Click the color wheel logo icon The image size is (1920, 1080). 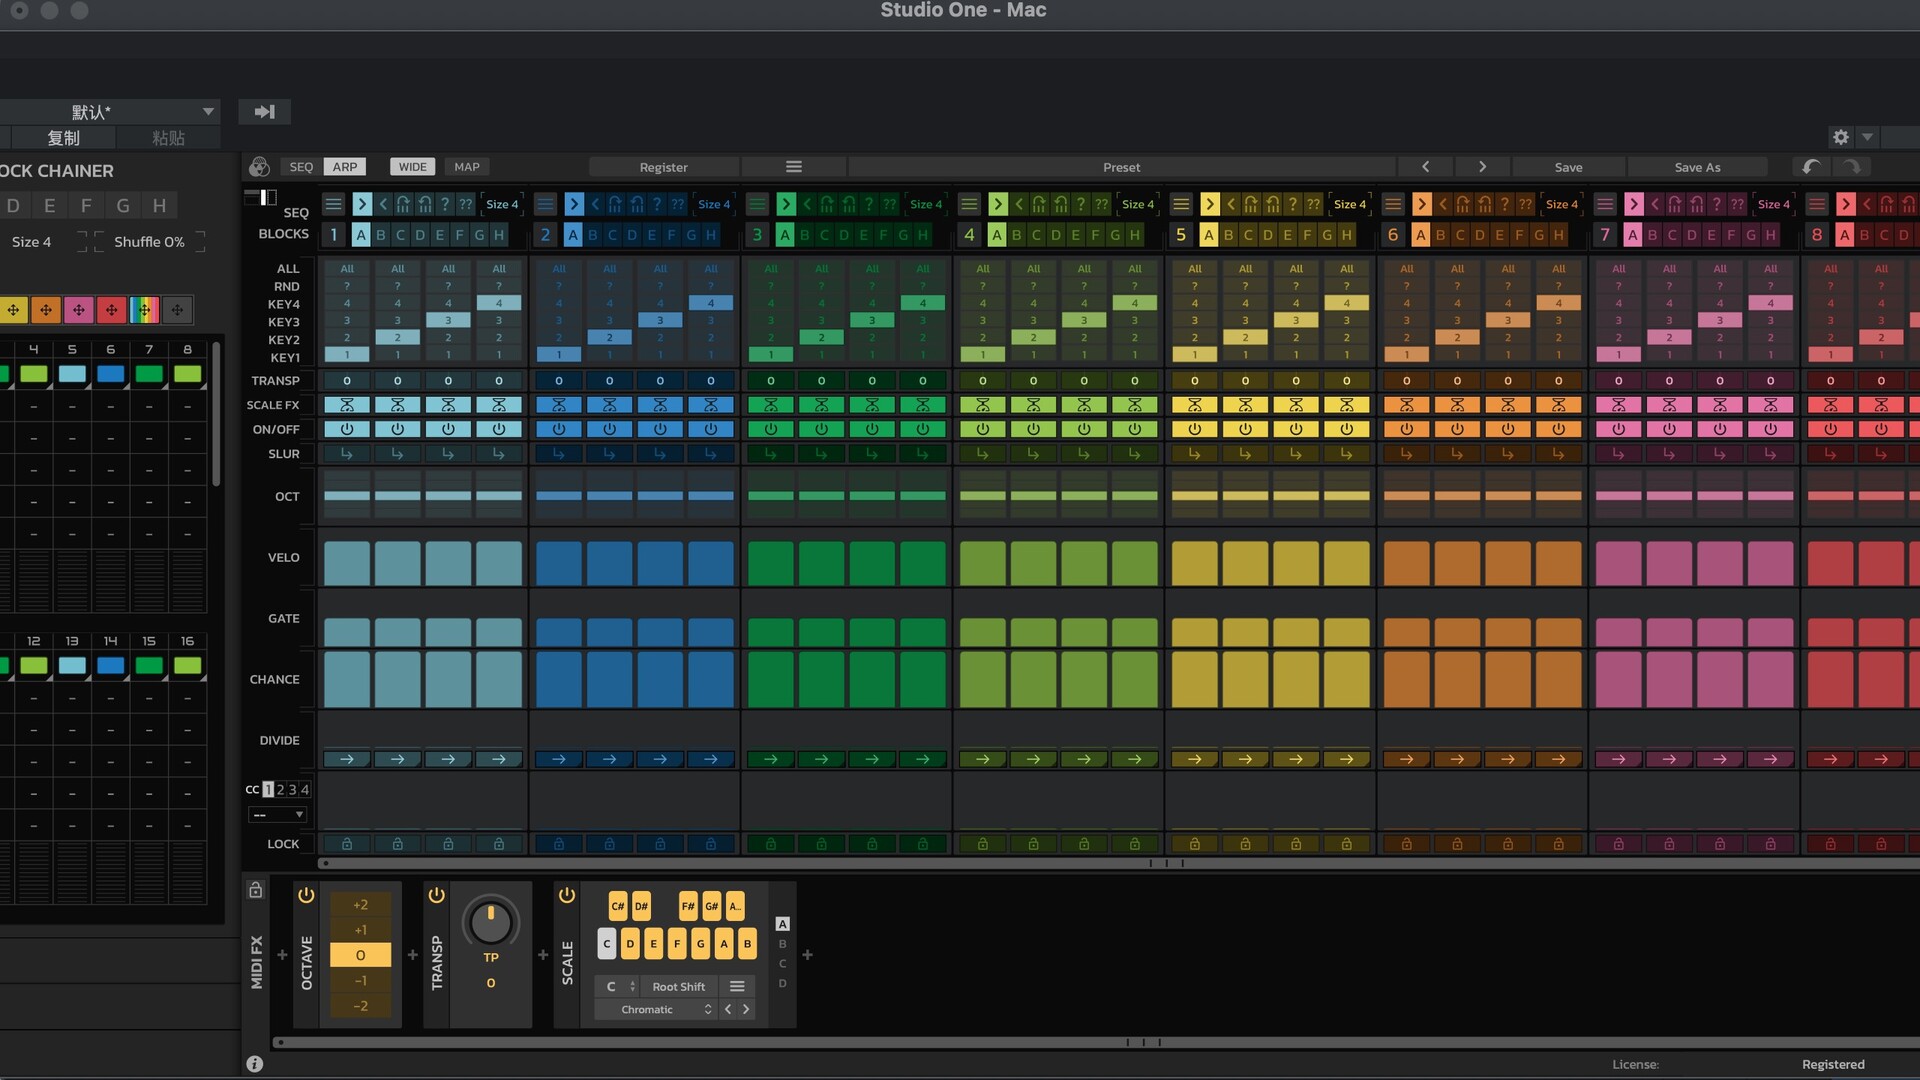[x=259, y=167]
